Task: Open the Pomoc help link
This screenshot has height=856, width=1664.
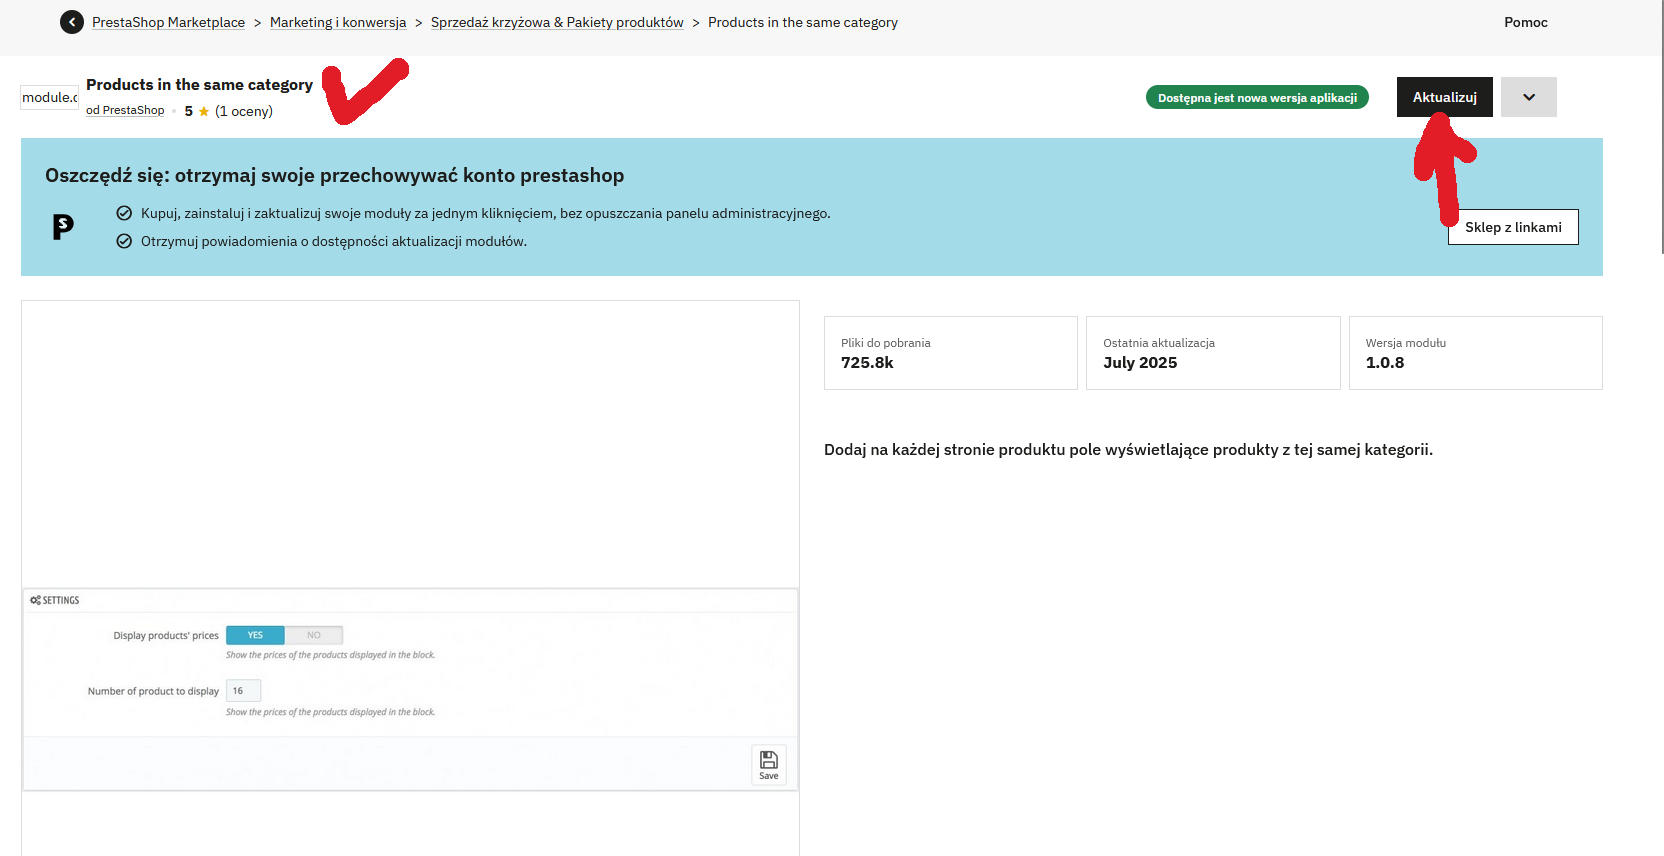Action: click(x=1526, y=22)
